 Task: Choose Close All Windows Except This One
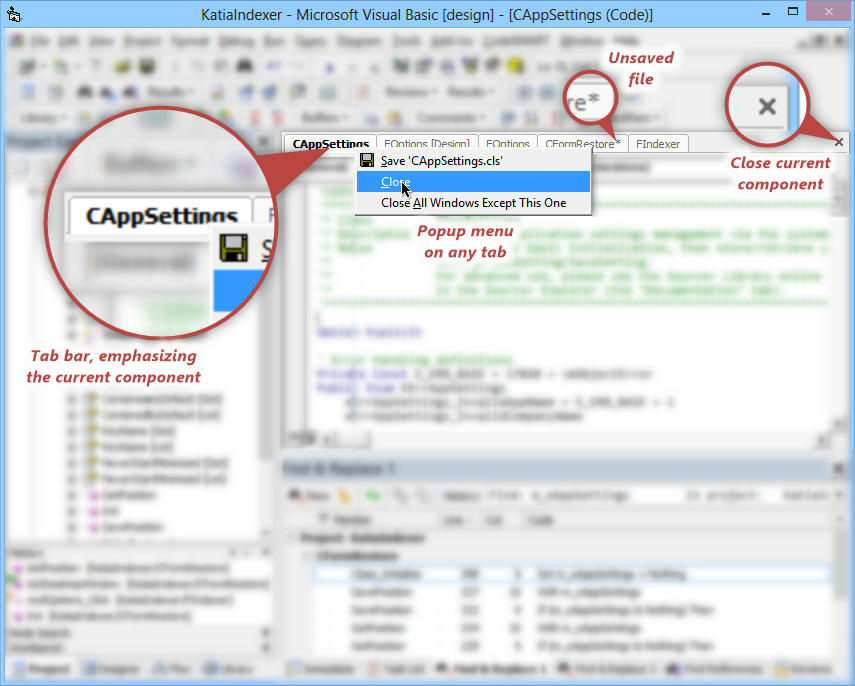pyautogui.click(x=473, y=203)
